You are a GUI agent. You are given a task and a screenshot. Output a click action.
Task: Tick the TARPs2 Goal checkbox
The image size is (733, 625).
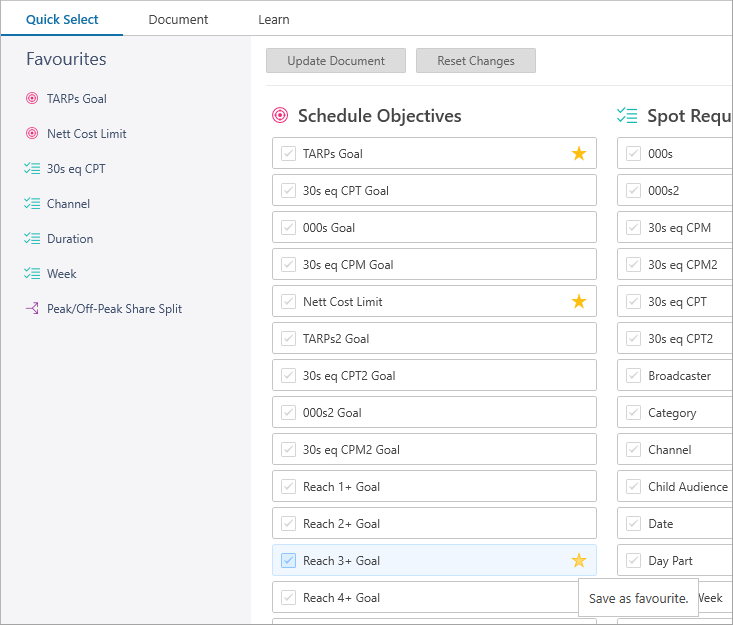288,338
